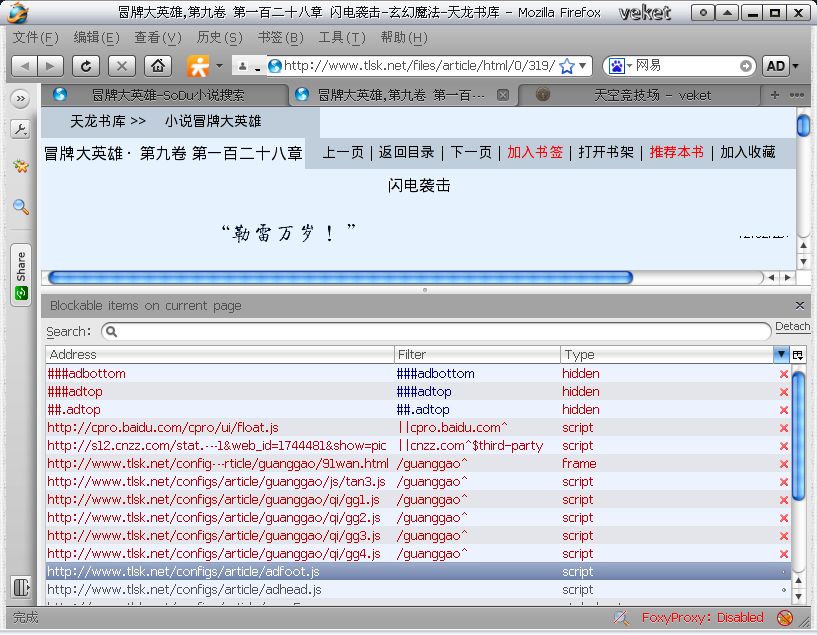Click the page's vertical scrollbar thumb

click(803, 126)
